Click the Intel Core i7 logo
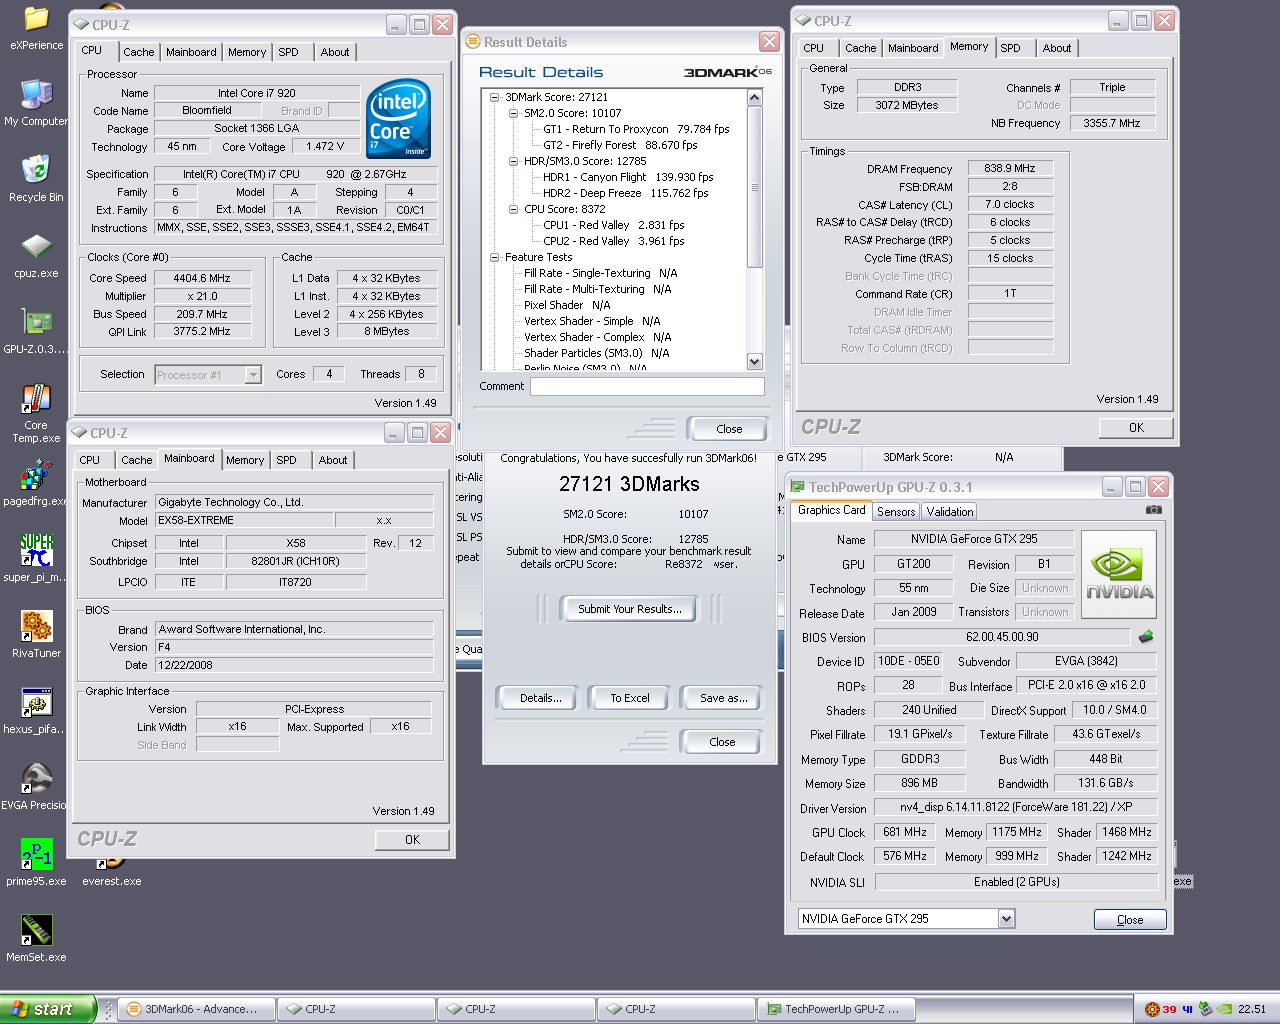 [x=399, y=117]
